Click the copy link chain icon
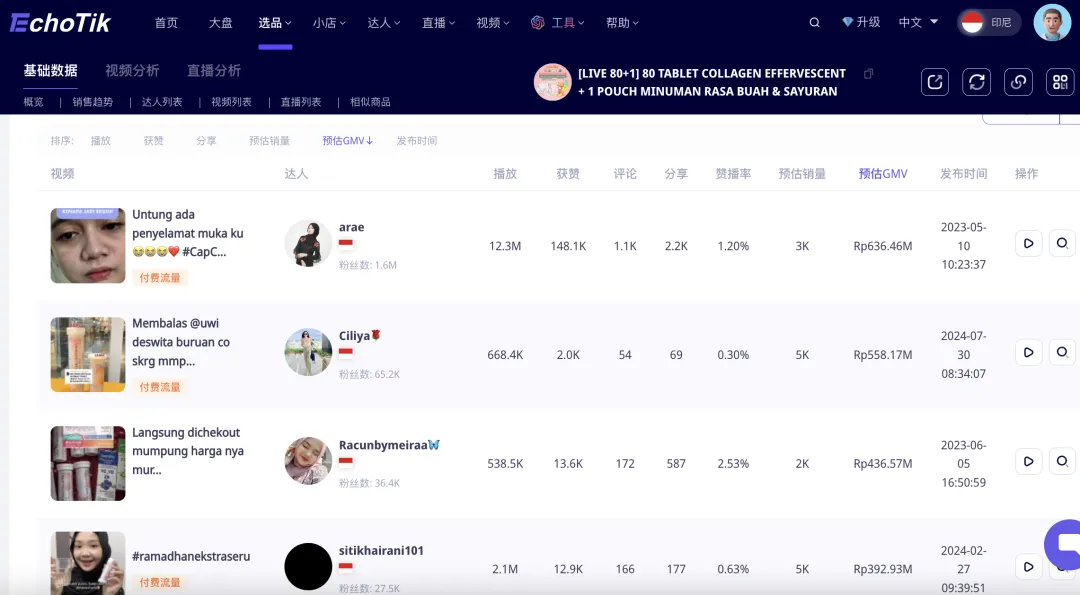Image resolution: width=1080 pixels, height=595 pixels. [x=1018, y=82]
